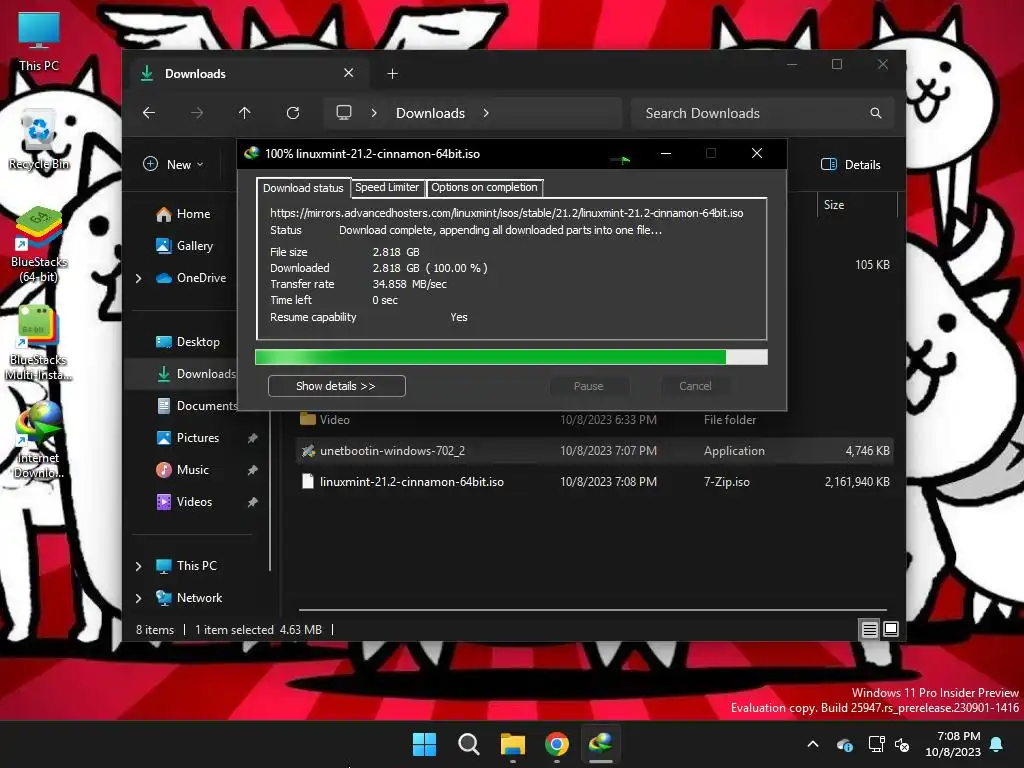Close the Downloads Explorer tab
Image resolution: width=1024 pixels, height=768 pixels.
point(349,73)
